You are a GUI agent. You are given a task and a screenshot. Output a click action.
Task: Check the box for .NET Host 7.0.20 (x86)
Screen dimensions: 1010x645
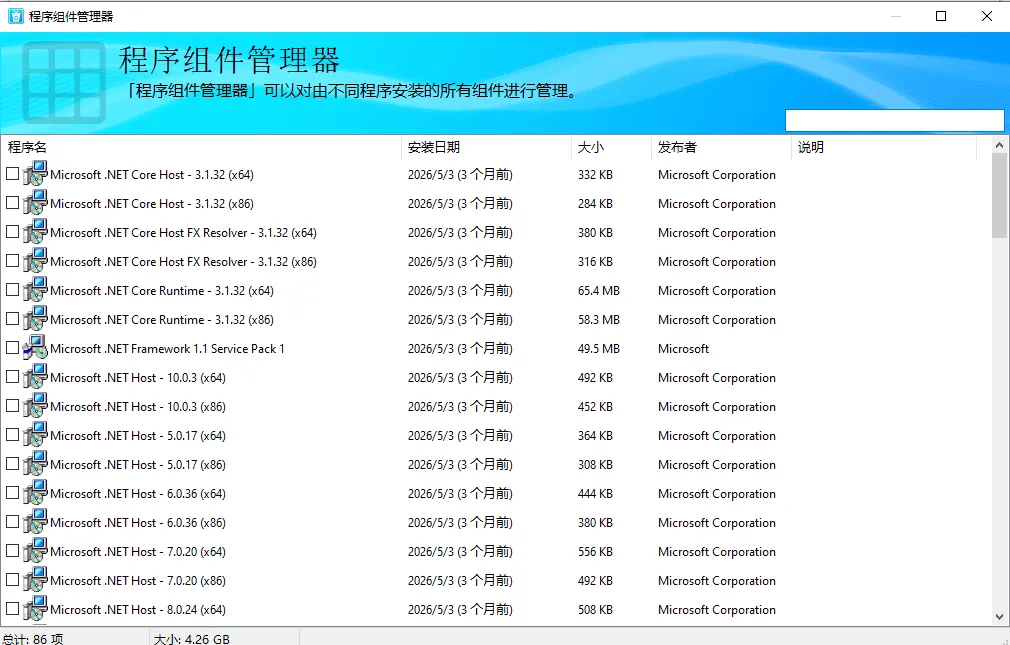[12, 580]
